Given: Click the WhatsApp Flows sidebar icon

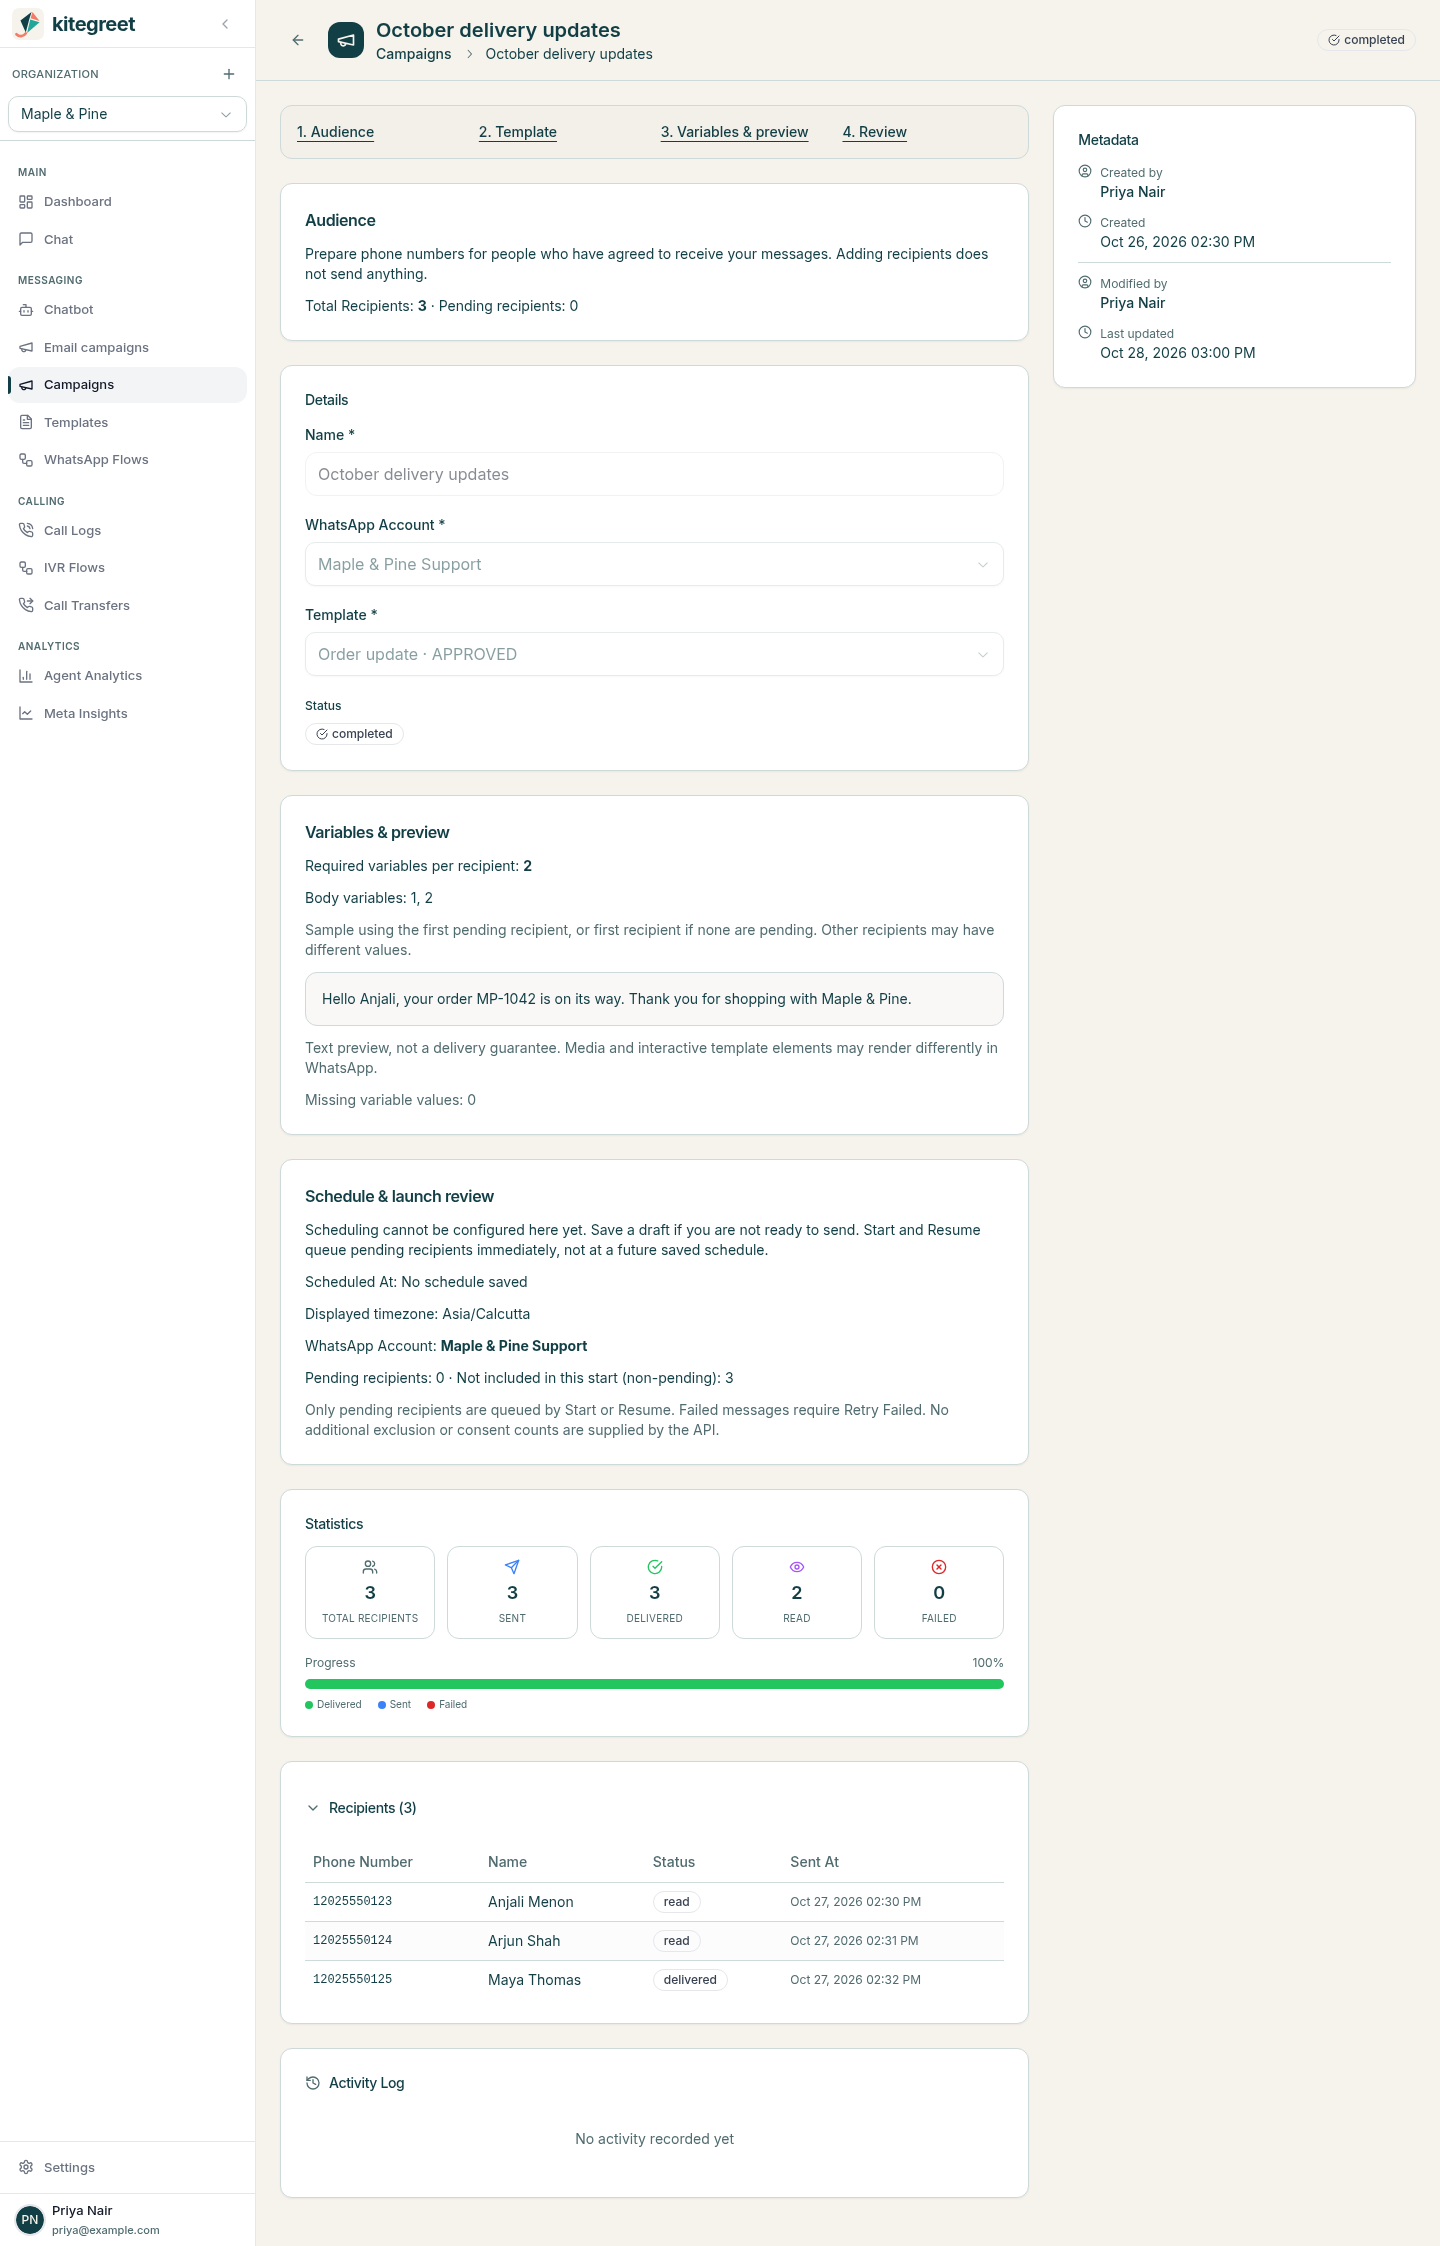Looking at the screenshot, I should [x=26, y=460].
